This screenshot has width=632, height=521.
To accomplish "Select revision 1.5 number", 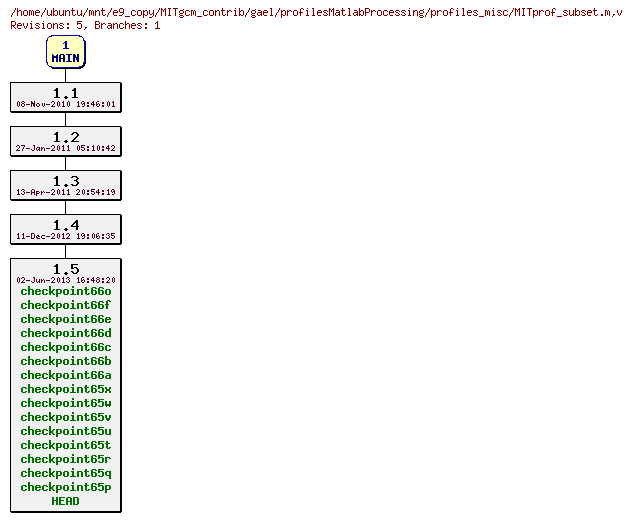I will 66,269.
